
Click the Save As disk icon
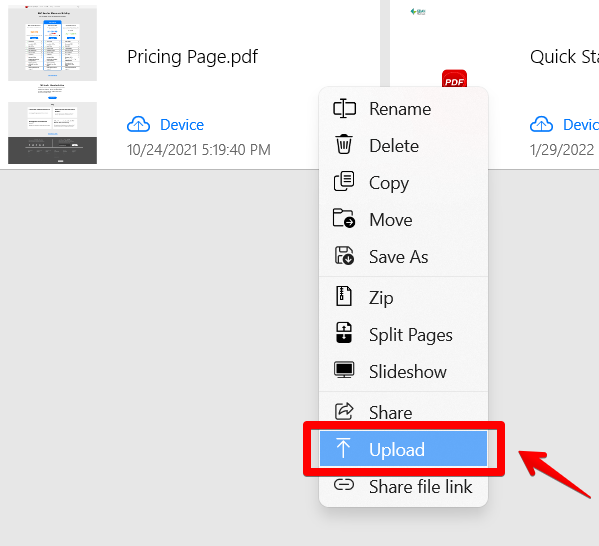click(344, 256)
